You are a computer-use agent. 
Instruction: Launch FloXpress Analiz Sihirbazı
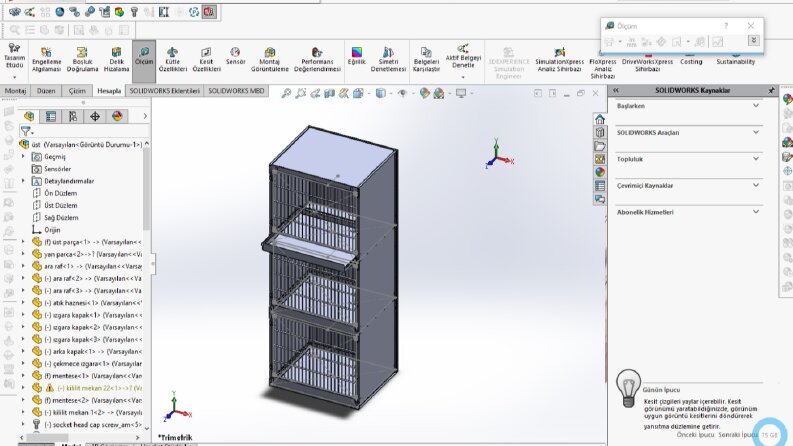(602, 66)
